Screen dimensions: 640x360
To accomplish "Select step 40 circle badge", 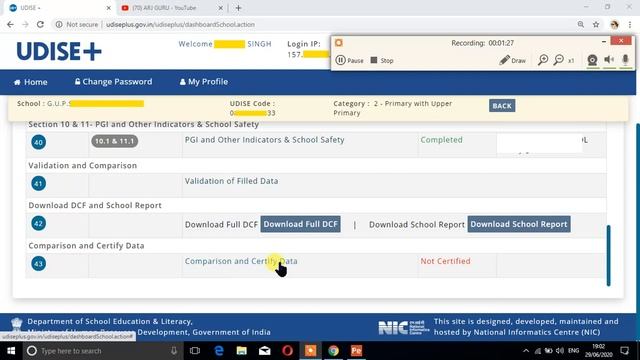I will tap(38, 142).
